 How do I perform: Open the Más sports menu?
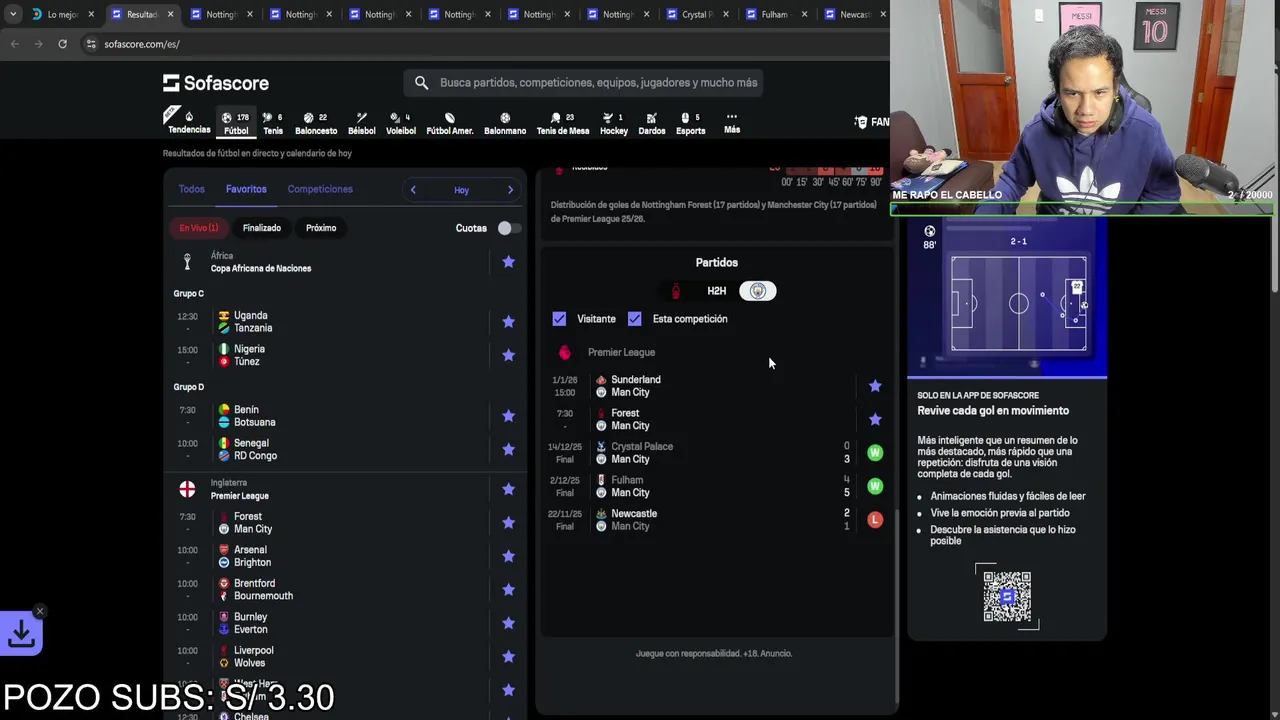[732, 122]
